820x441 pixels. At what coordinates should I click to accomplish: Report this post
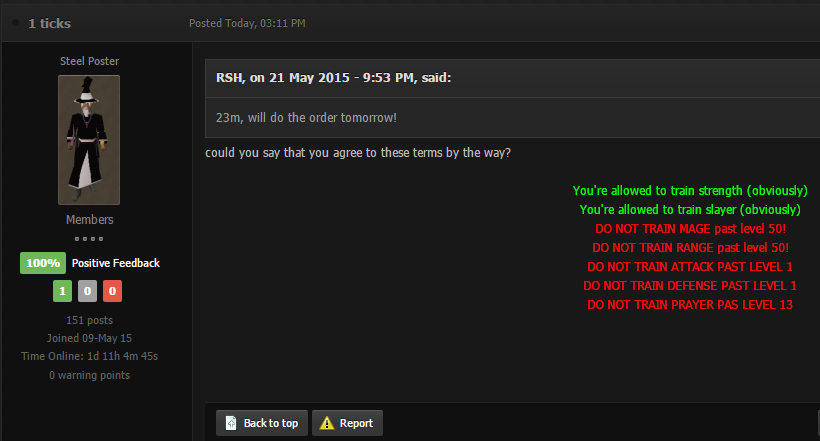click(x=347, y=423)
